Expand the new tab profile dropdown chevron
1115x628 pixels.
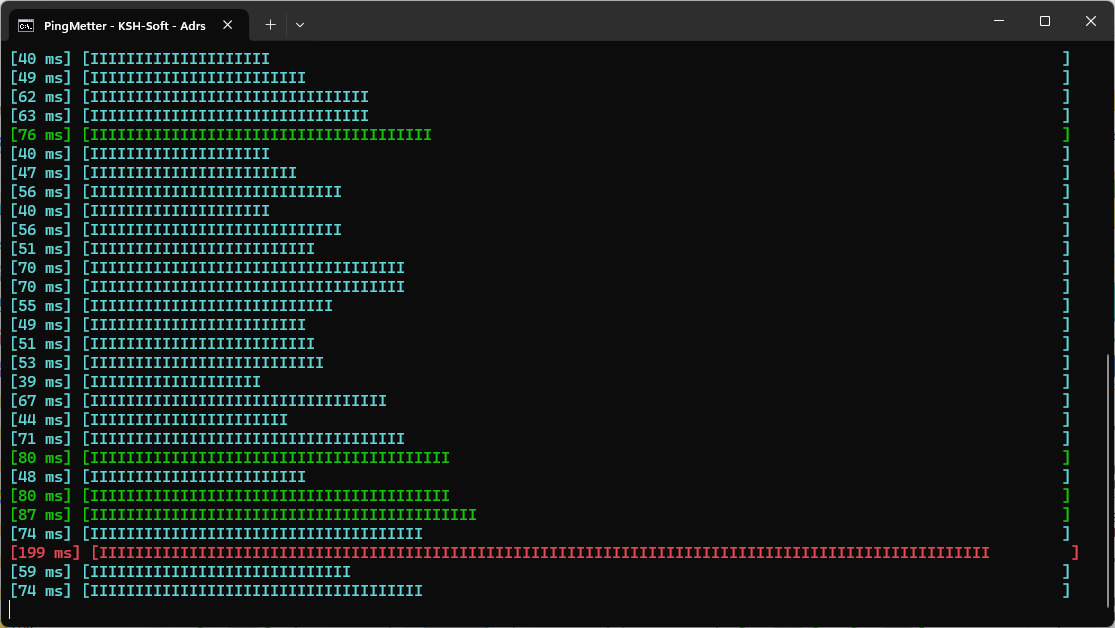(299, 24)
